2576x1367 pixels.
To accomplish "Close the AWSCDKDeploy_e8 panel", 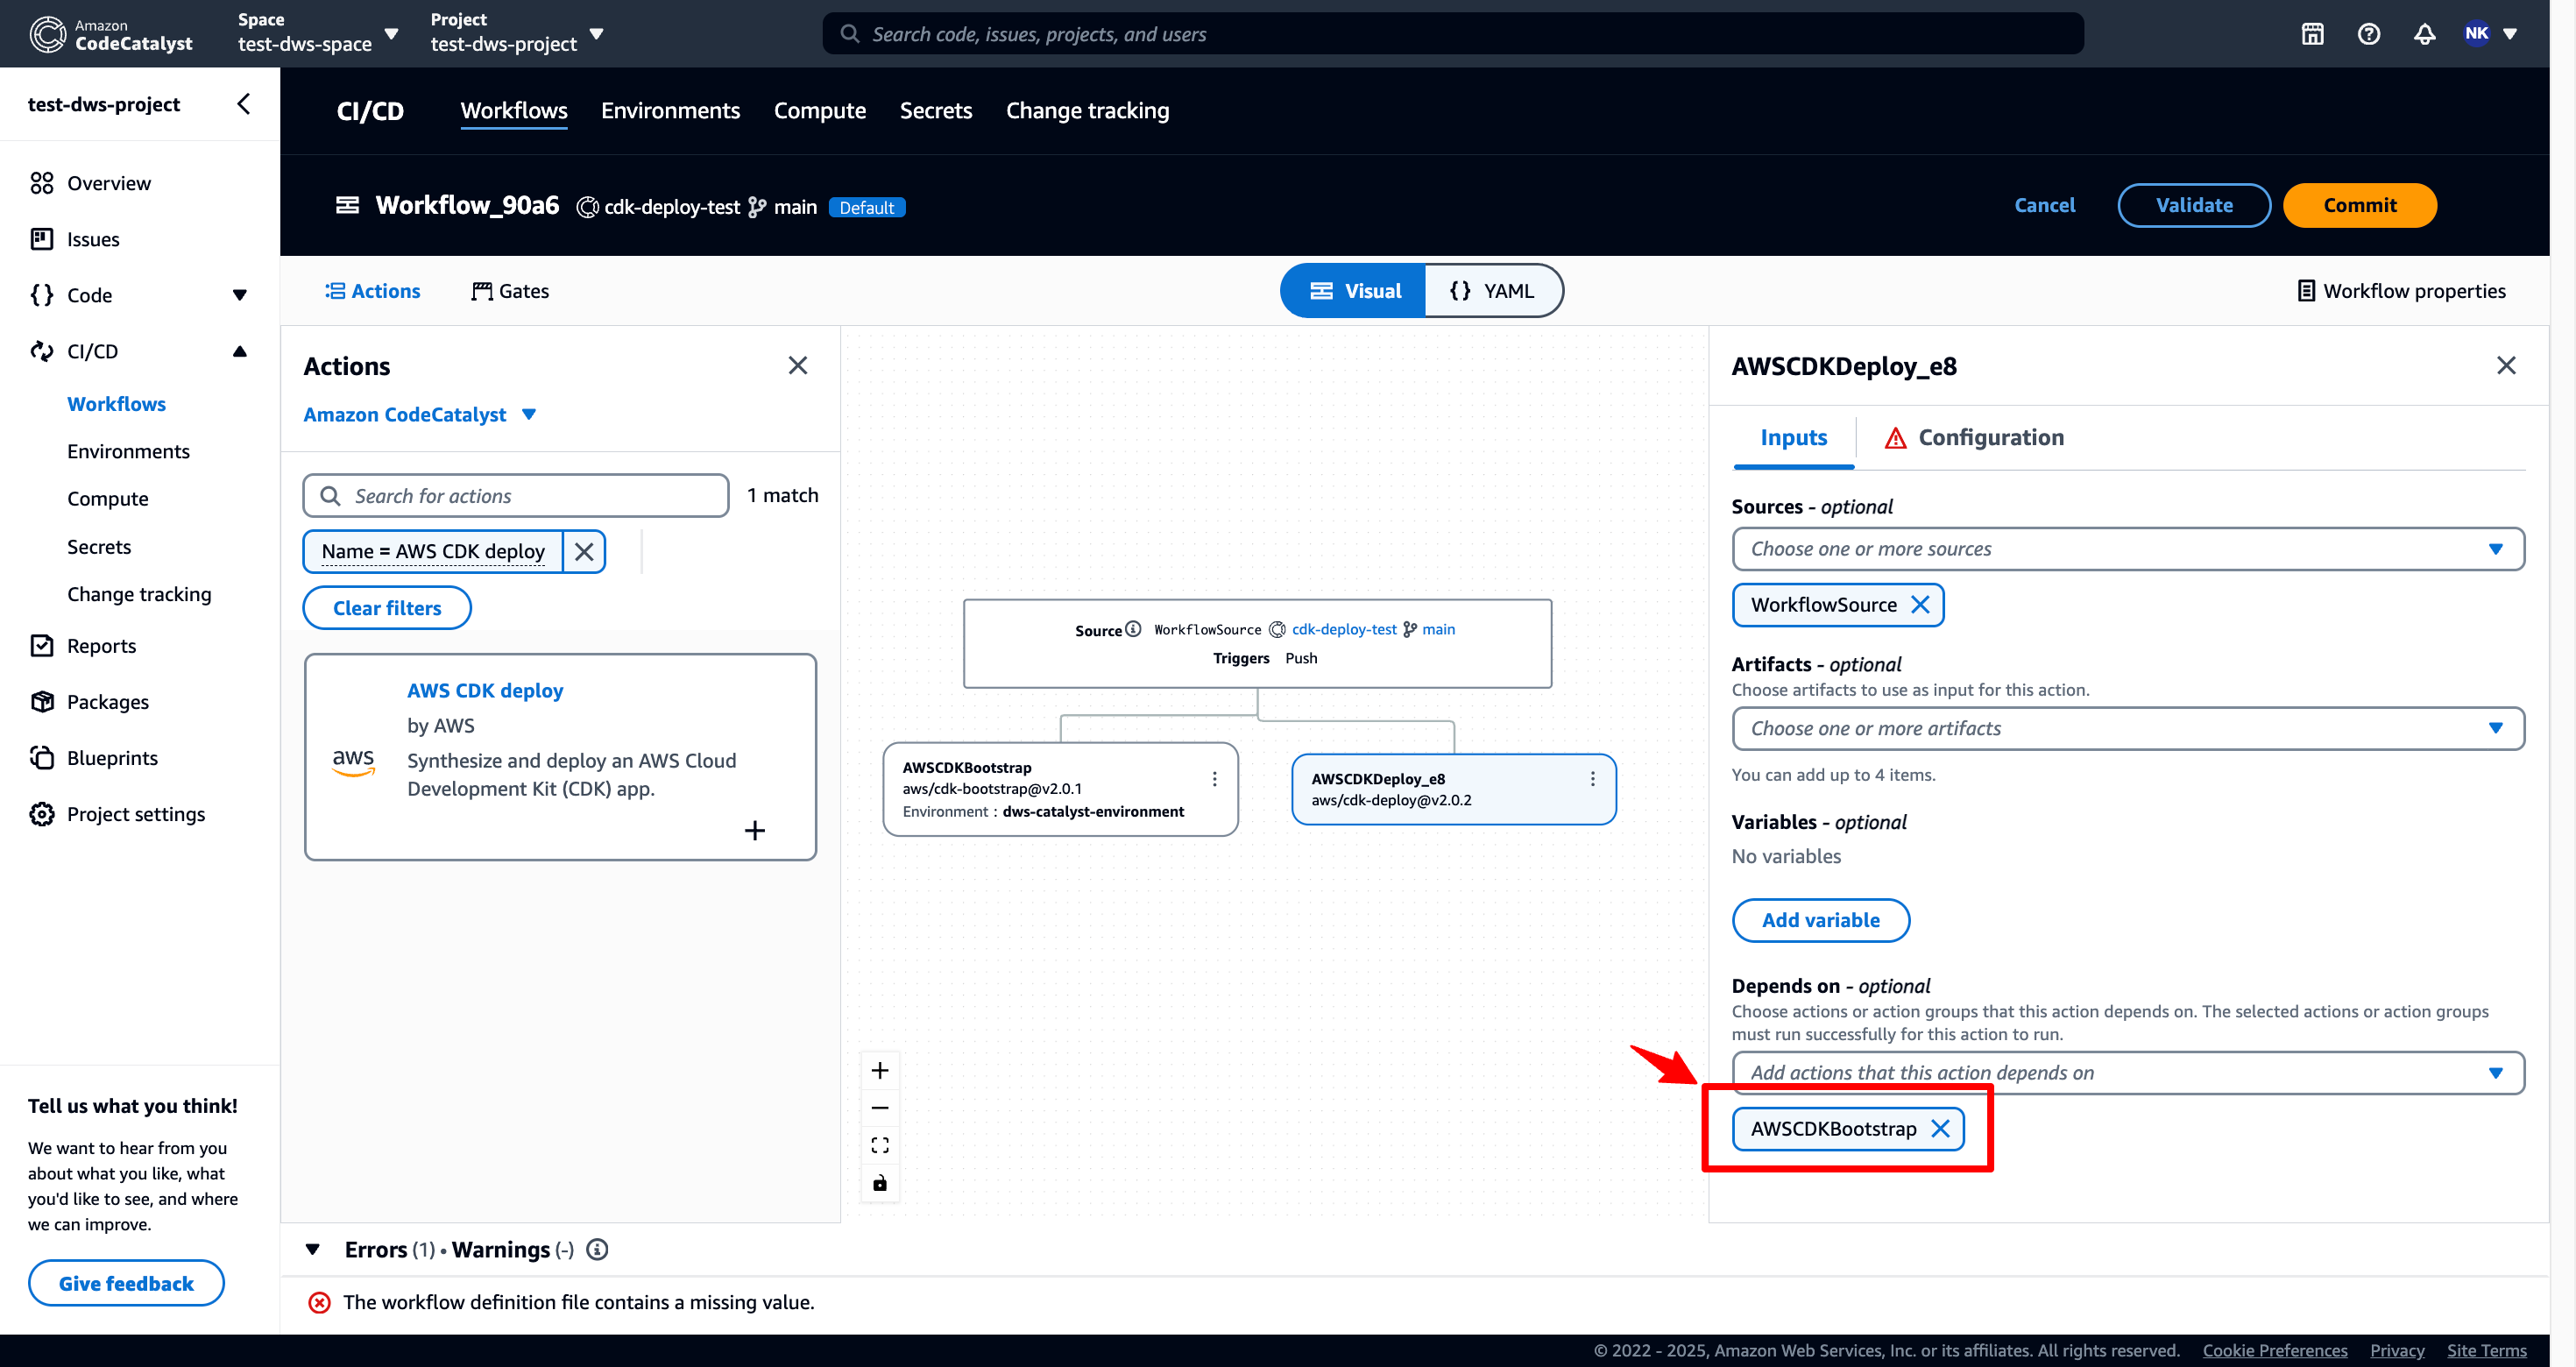I will 2505,366.
